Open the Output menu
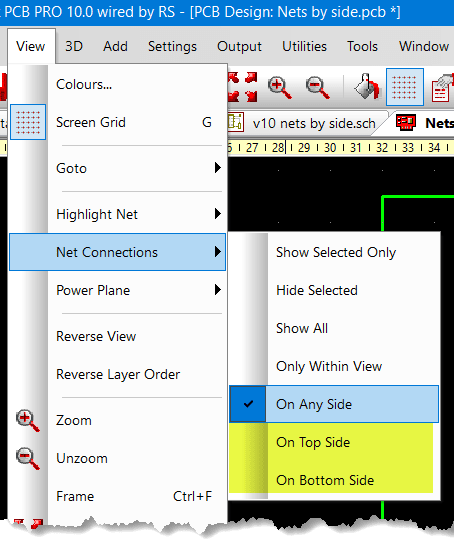The width and height of the screenshot is (454, 543). click(x=239, y=46)
